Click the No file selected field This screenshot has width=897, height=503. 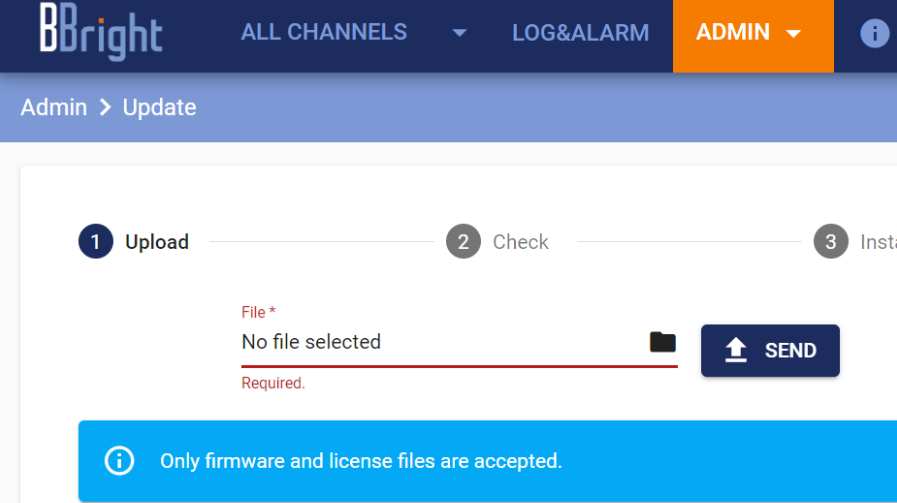tap(459, 342)
